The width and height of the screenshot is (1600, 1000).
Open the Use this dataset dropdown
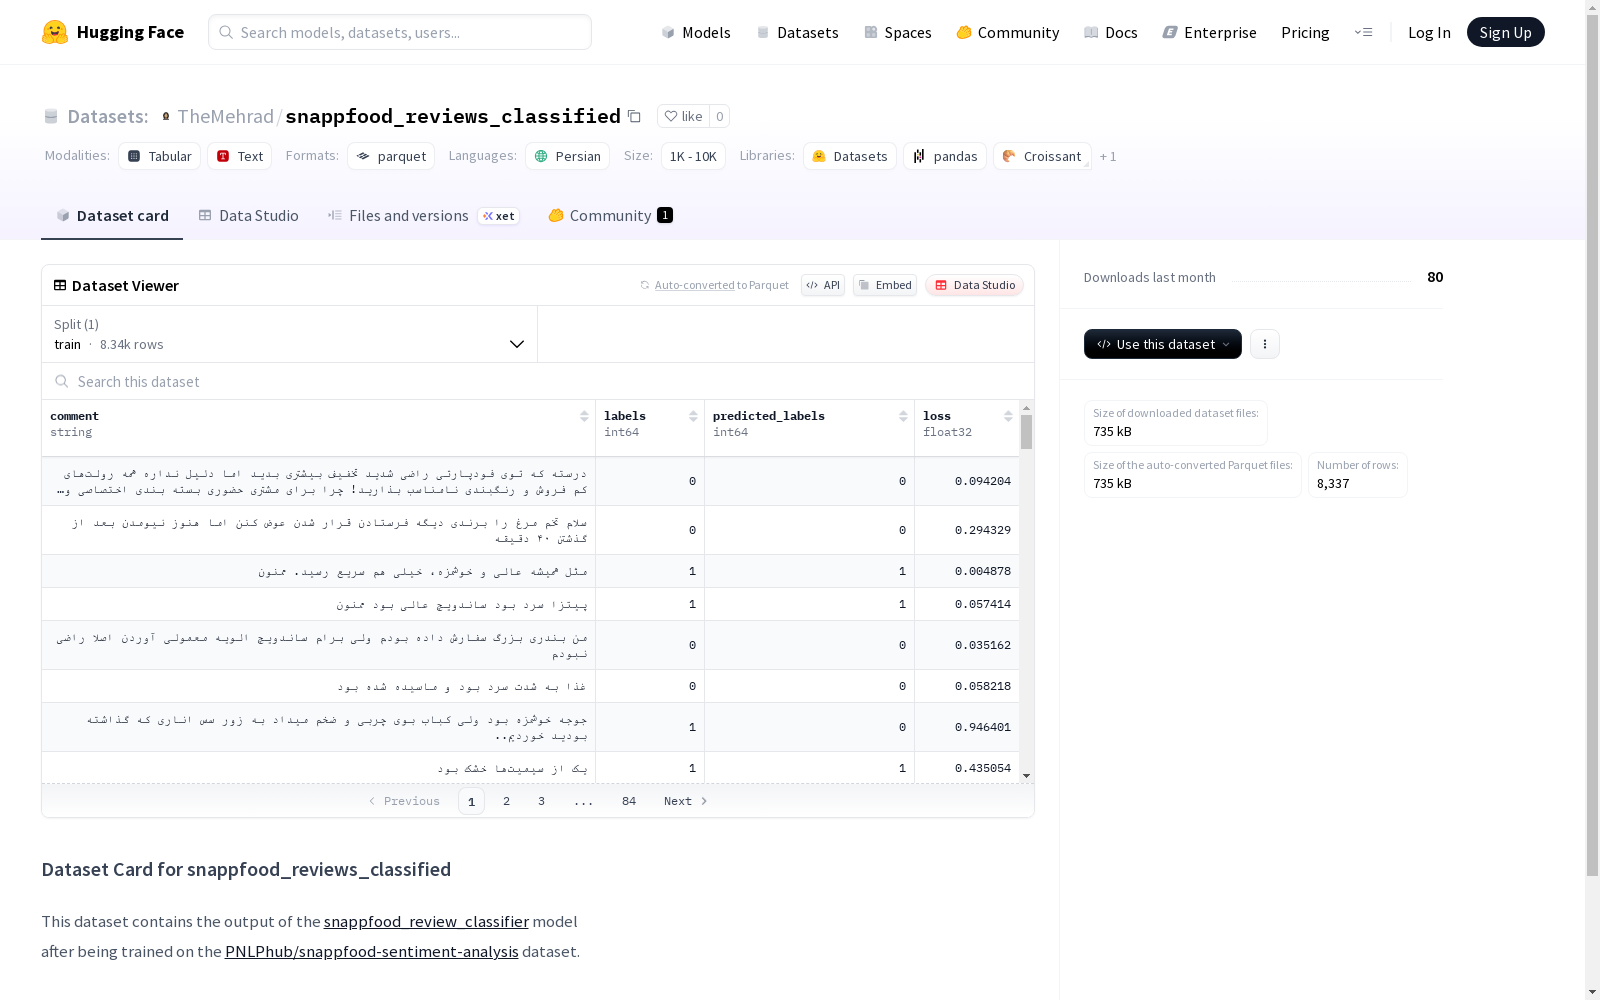pyautogui.click(x=1163, y=344)
